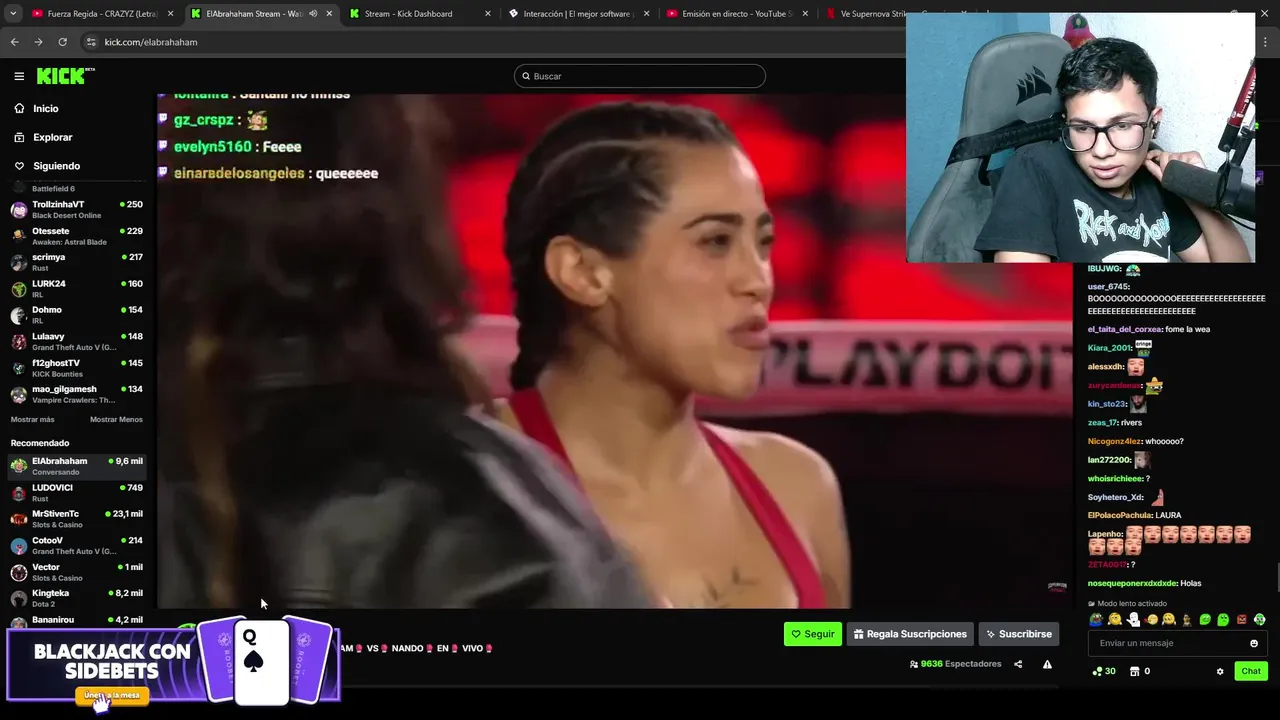
Task: Select the Pepe frog quick emote
Action: (x=1097, y=620)
